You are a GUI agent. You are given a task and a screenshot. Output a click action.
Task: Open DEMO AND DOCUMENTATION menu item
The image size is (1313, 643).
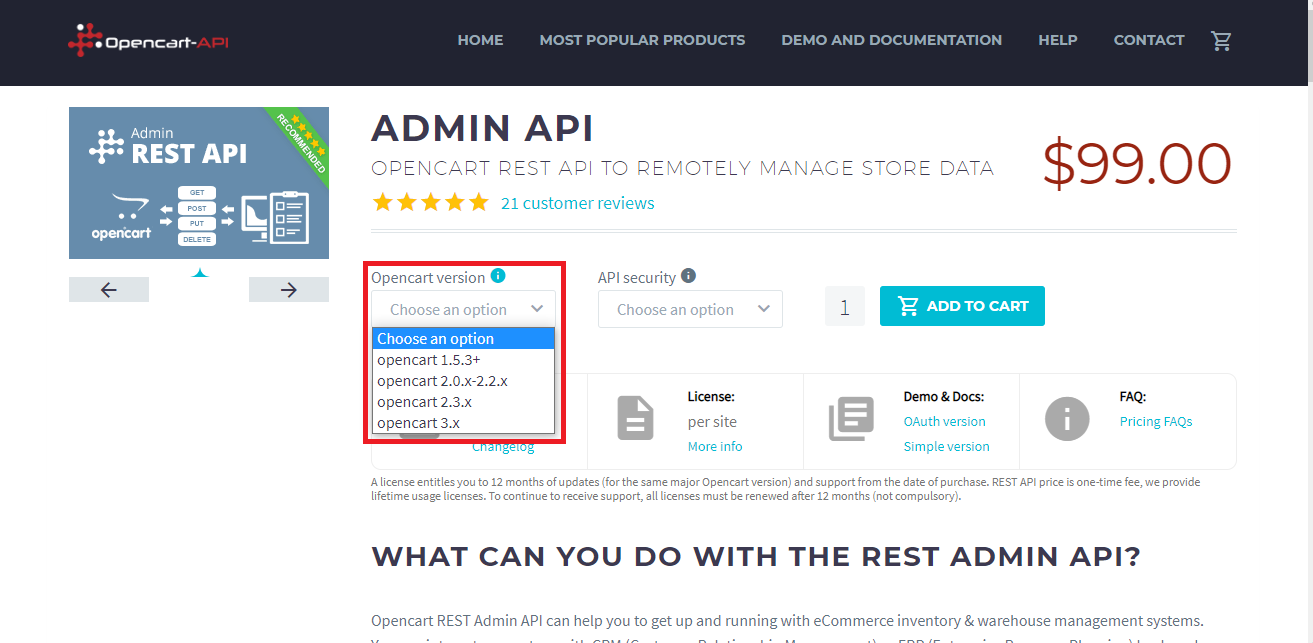click(891, 41)
